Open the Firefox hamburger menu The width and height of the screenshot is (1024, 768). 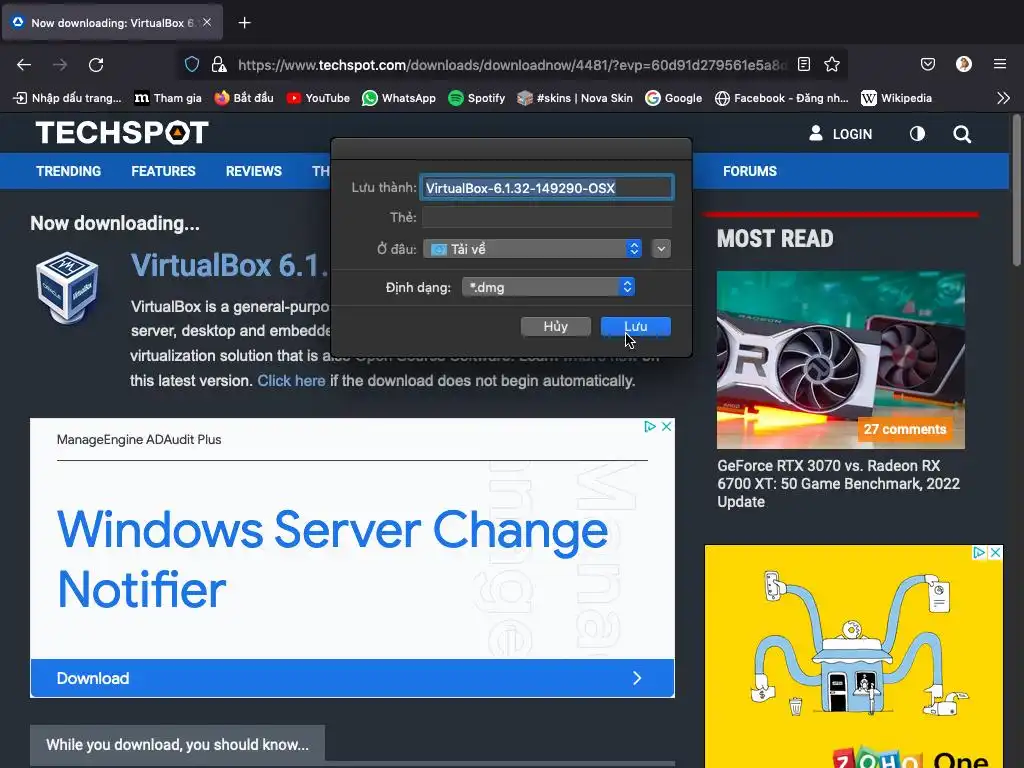pyautogui.click(x=1000, y=64)
